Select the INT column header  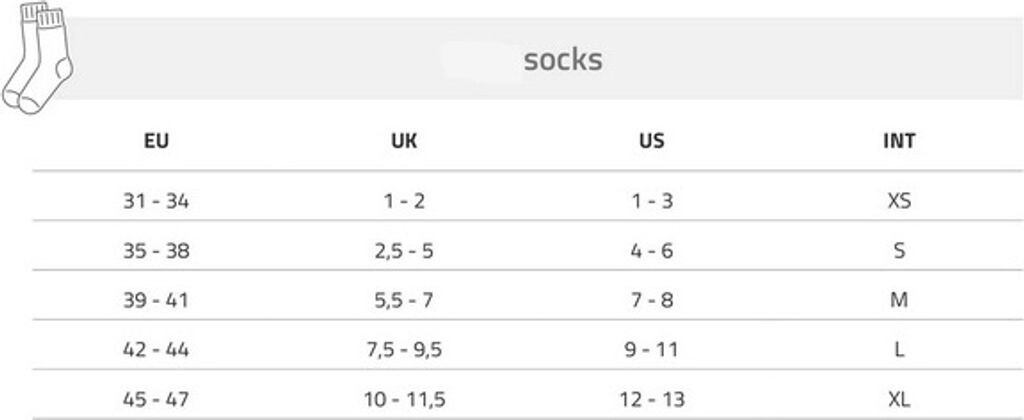[x=899, y=141]
